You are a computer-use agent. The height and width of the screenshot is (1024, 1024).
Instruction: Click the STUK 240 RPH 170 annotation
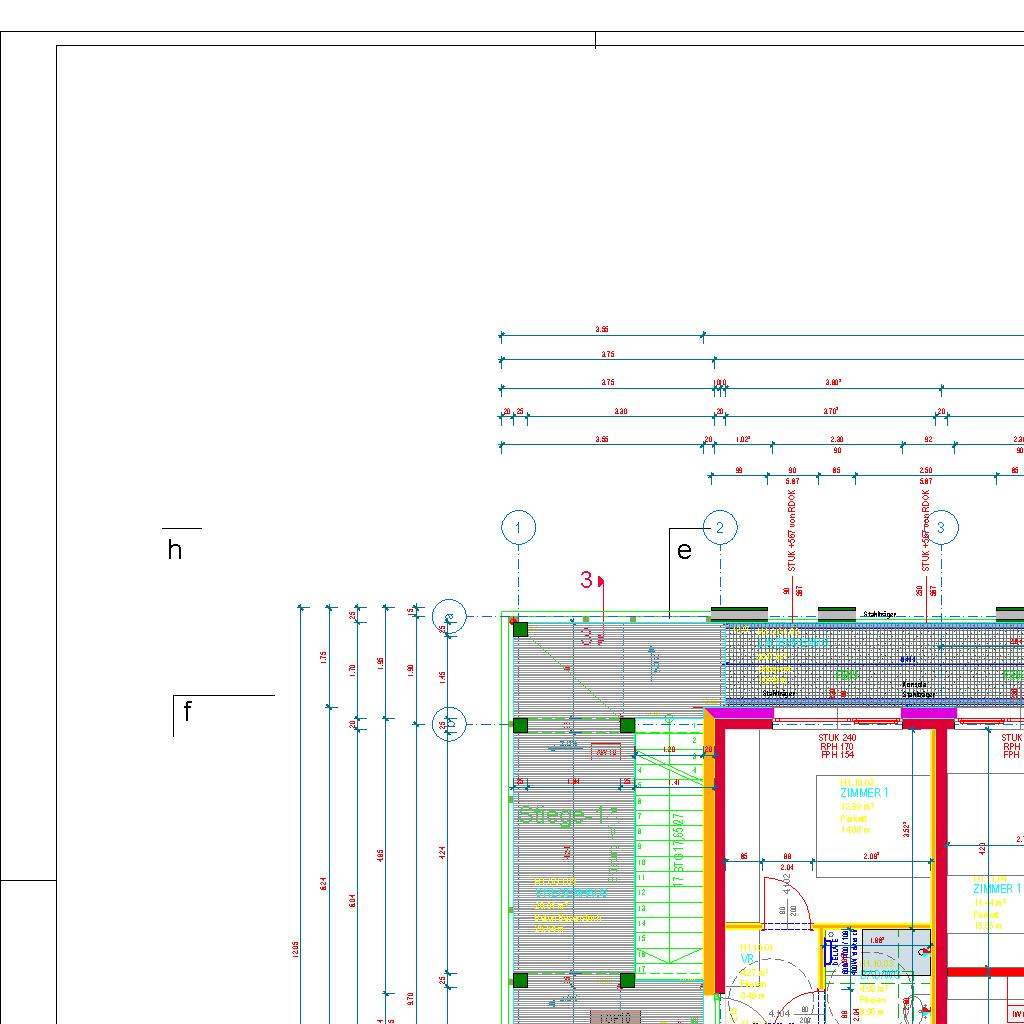pyautogui.click(x=837, y=746)
